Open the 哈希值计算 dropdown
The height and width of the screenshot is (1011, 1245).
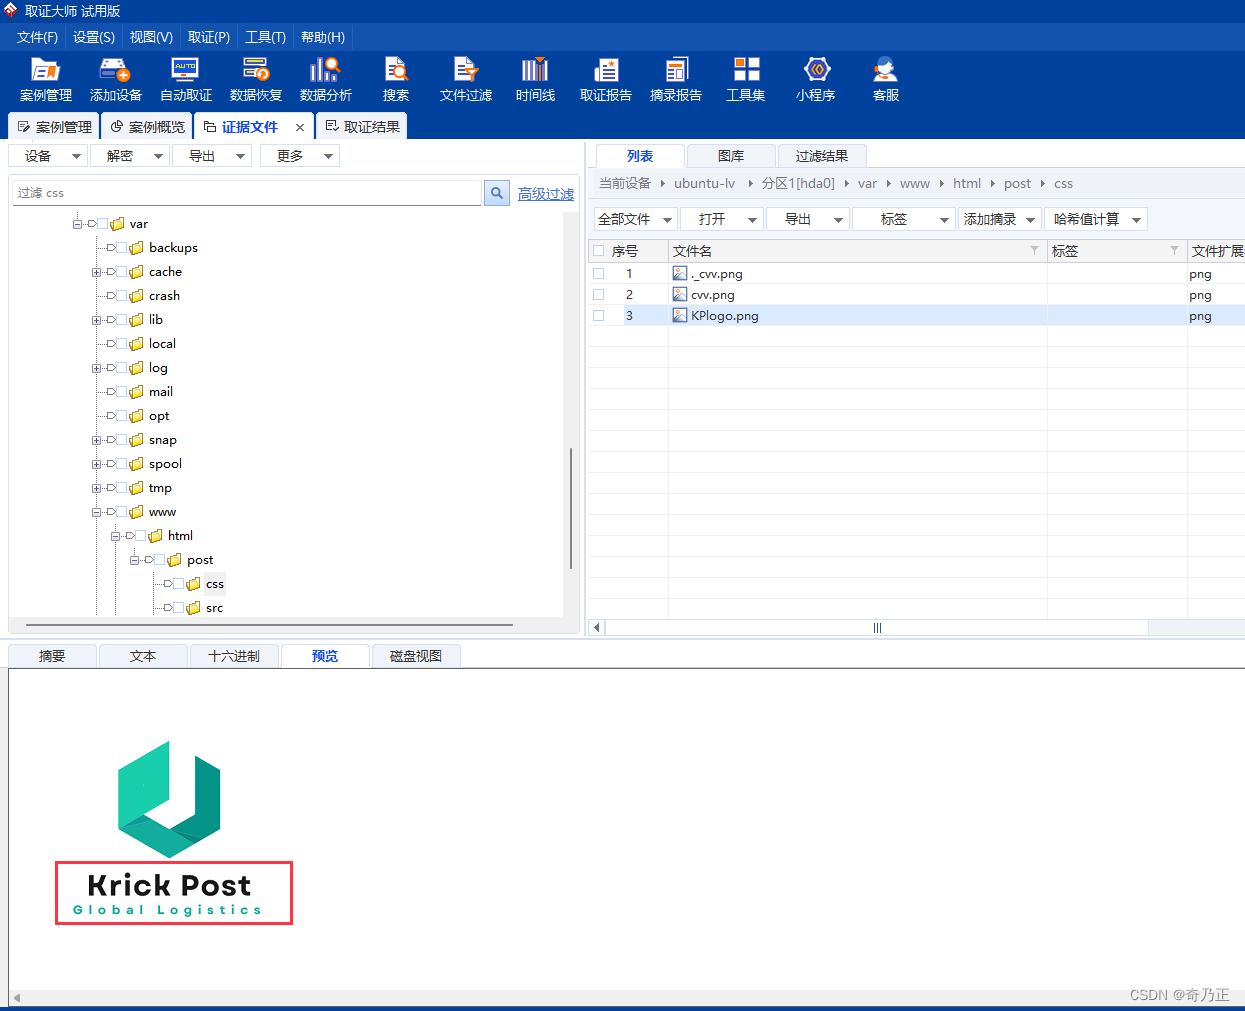coord(1096,219)
